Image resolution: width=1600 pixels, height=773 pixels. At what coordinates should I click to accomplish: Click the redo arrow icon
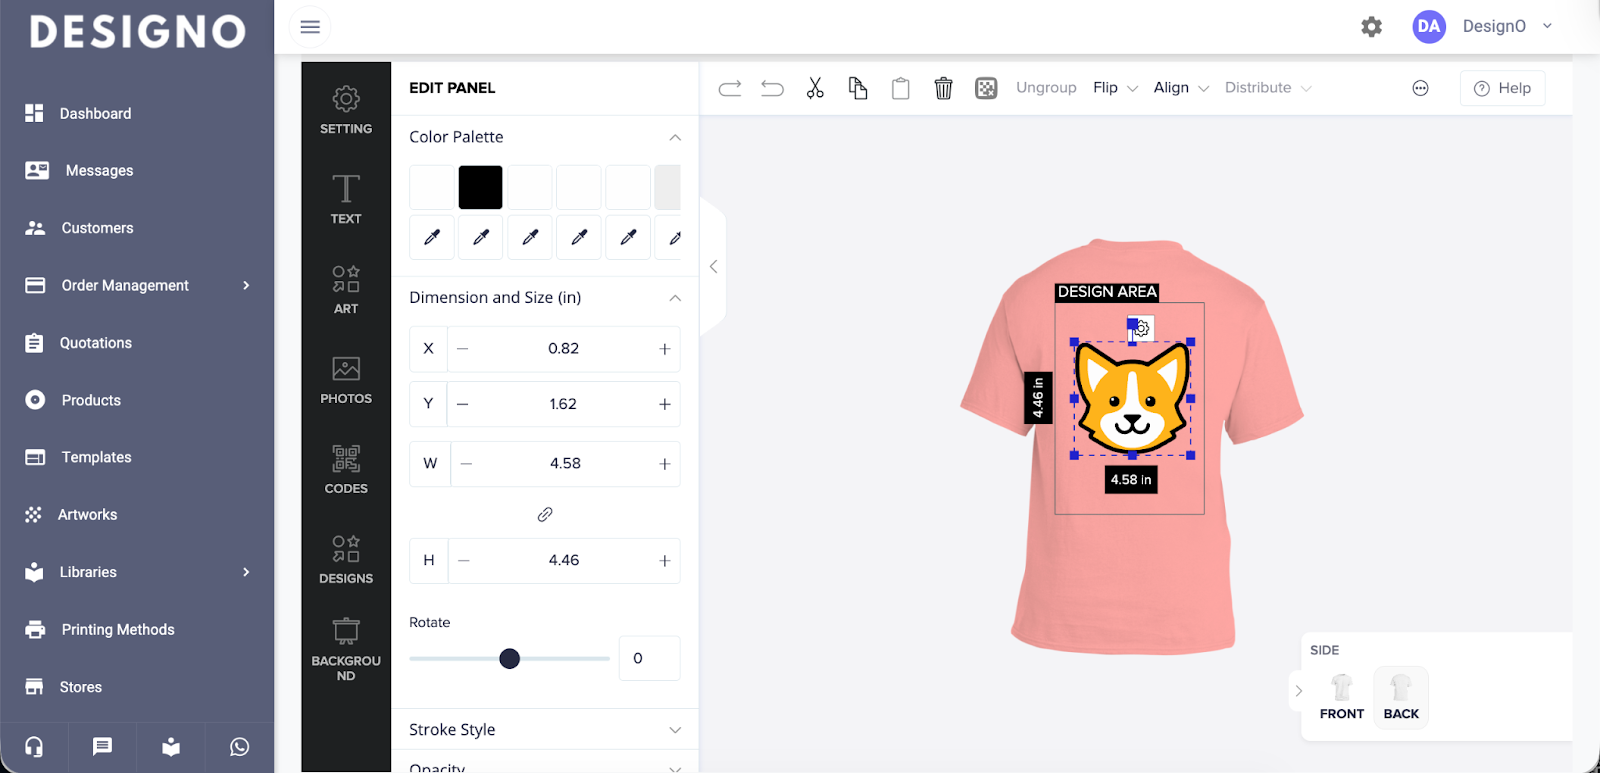tap(730, 88)
